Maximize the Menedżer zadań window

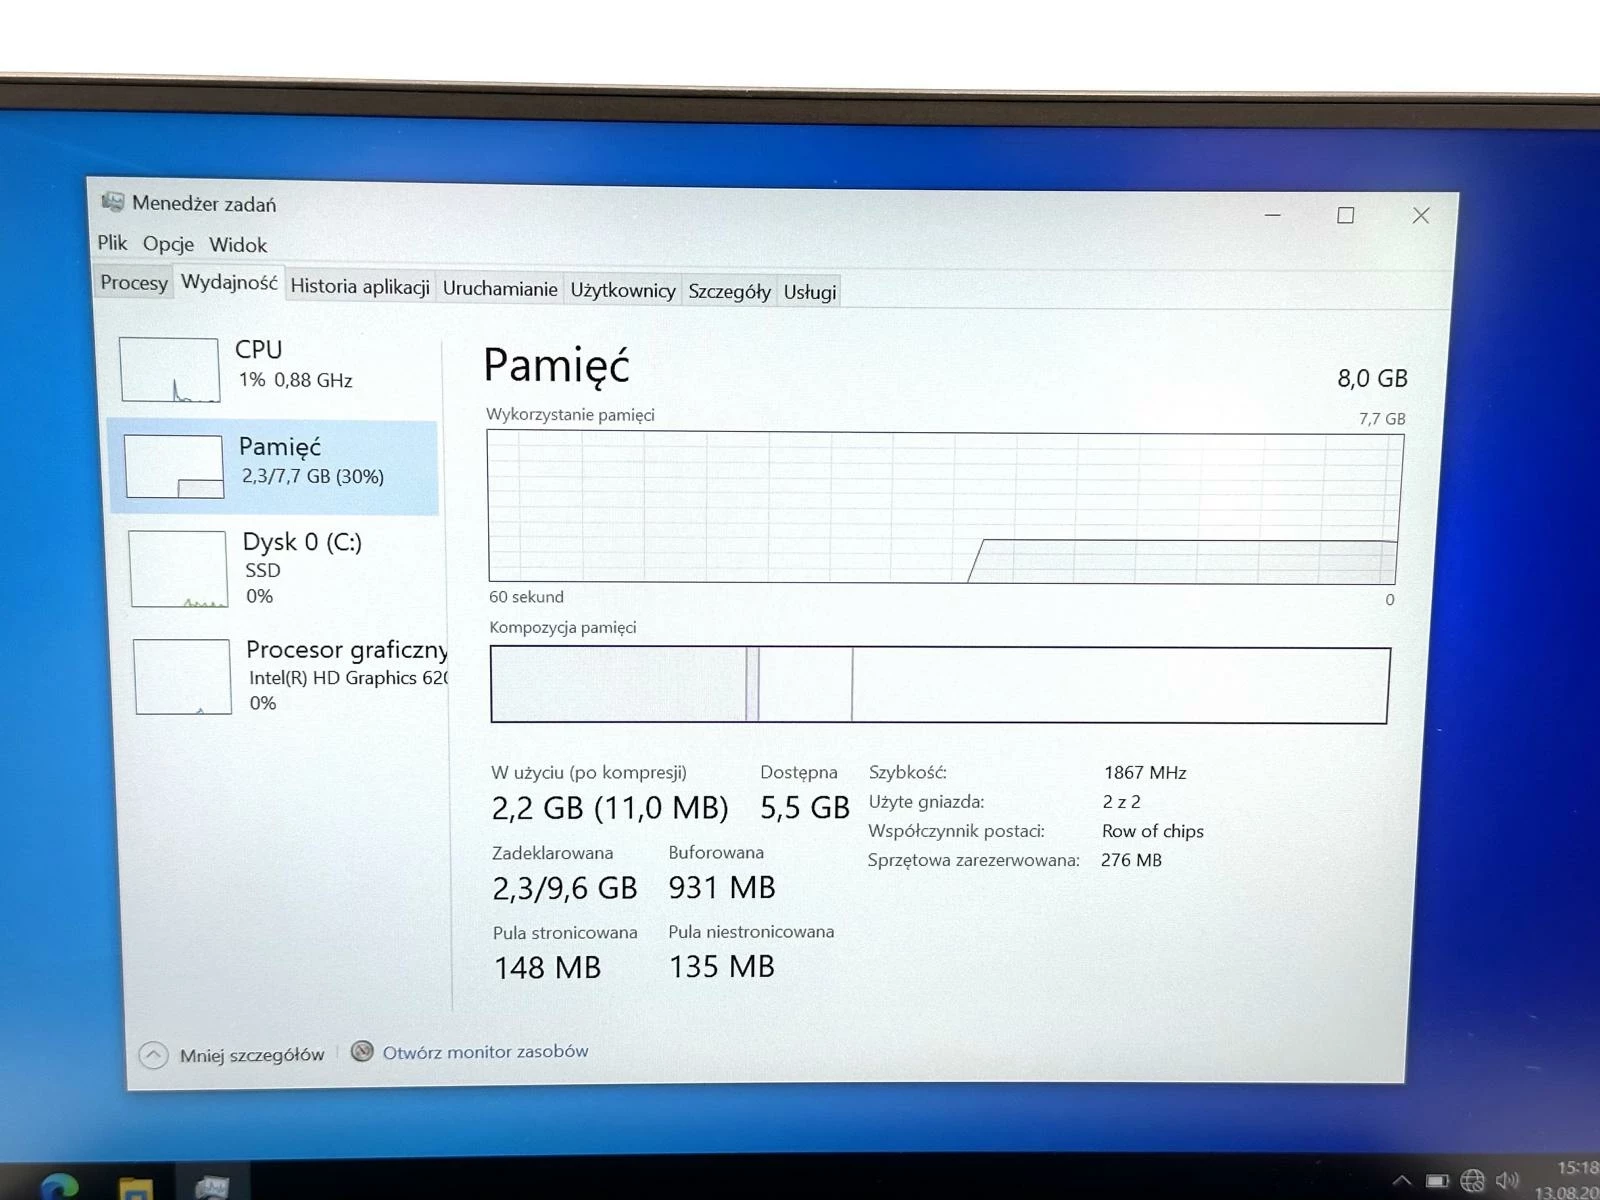coord(1346,215)
